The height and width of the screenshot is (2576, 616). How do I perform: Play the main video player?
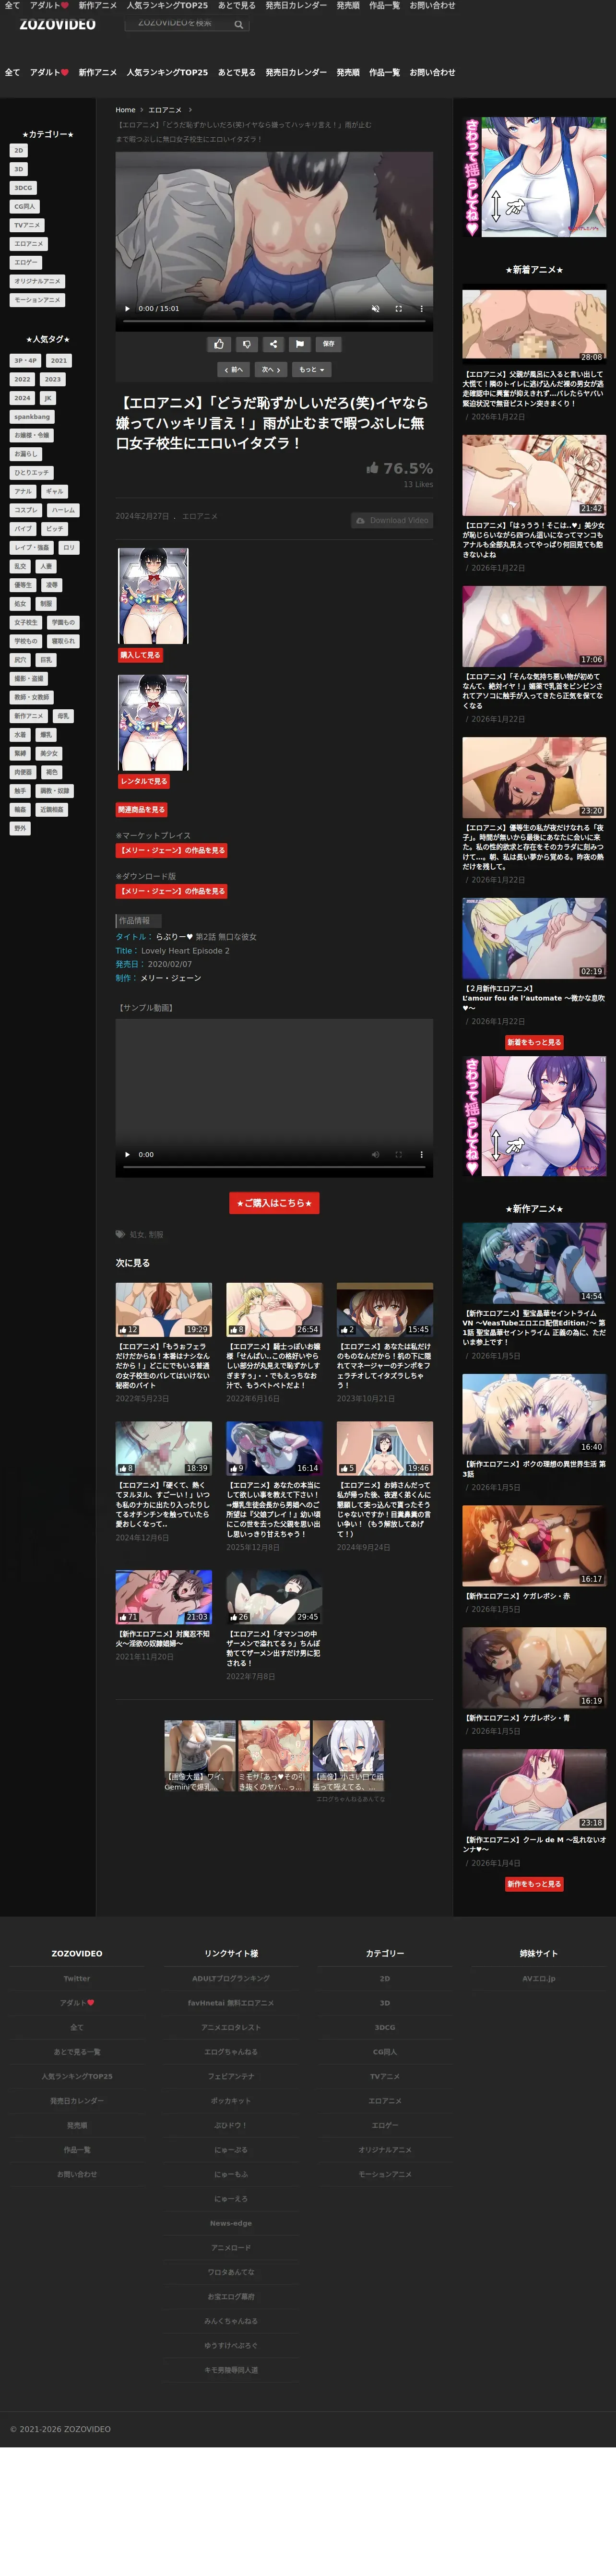click(127, 309)
